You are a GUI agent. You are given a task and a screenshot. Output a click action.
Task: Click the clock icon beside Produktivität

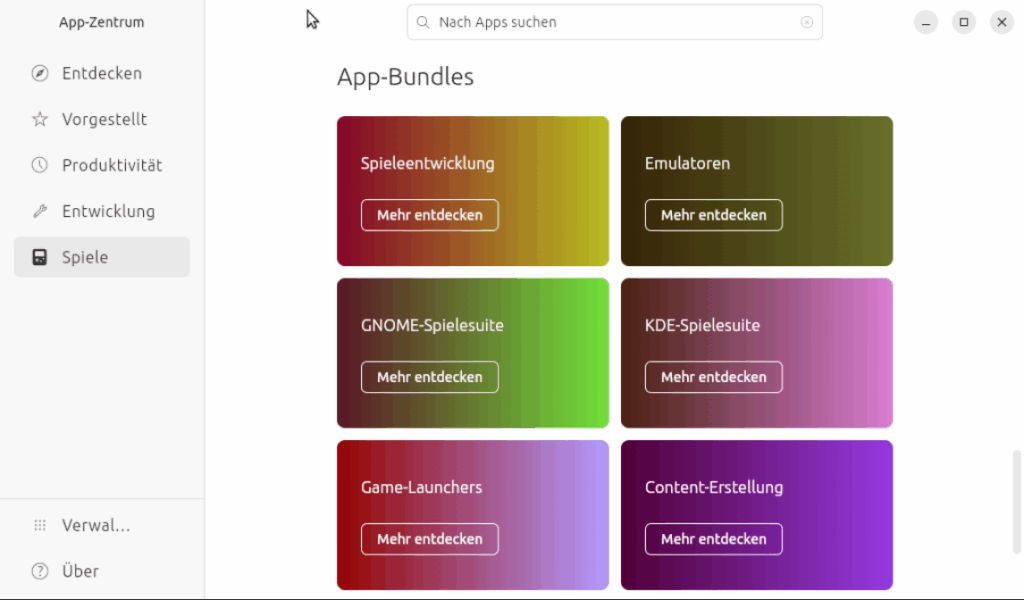click(40, 165)
